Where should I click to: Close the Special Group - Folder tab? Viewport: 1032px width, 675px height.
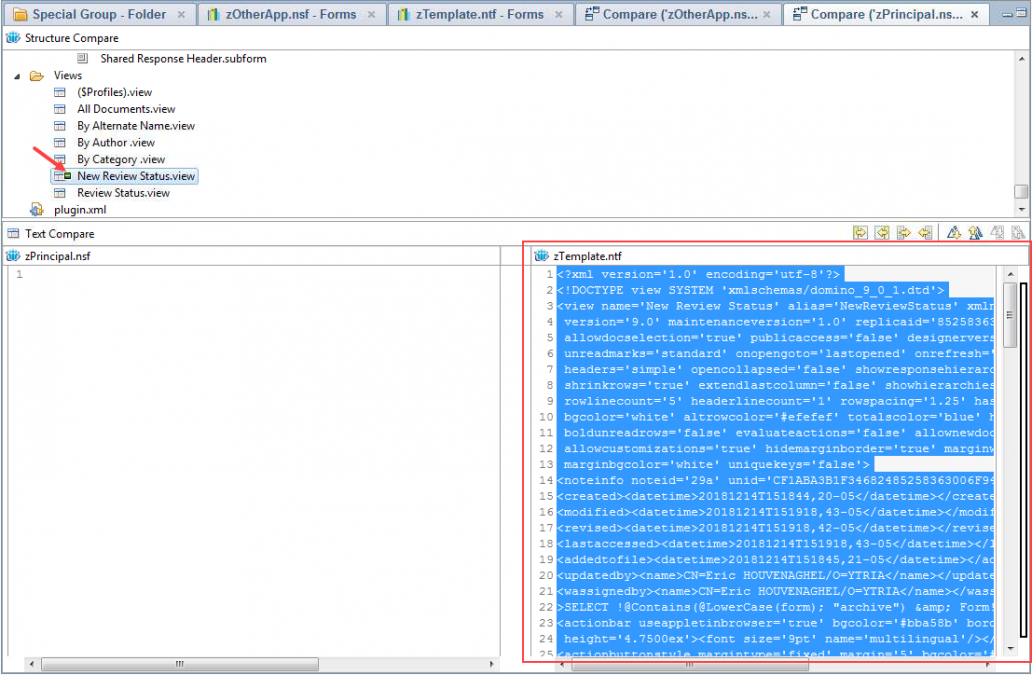click(181, 14)
